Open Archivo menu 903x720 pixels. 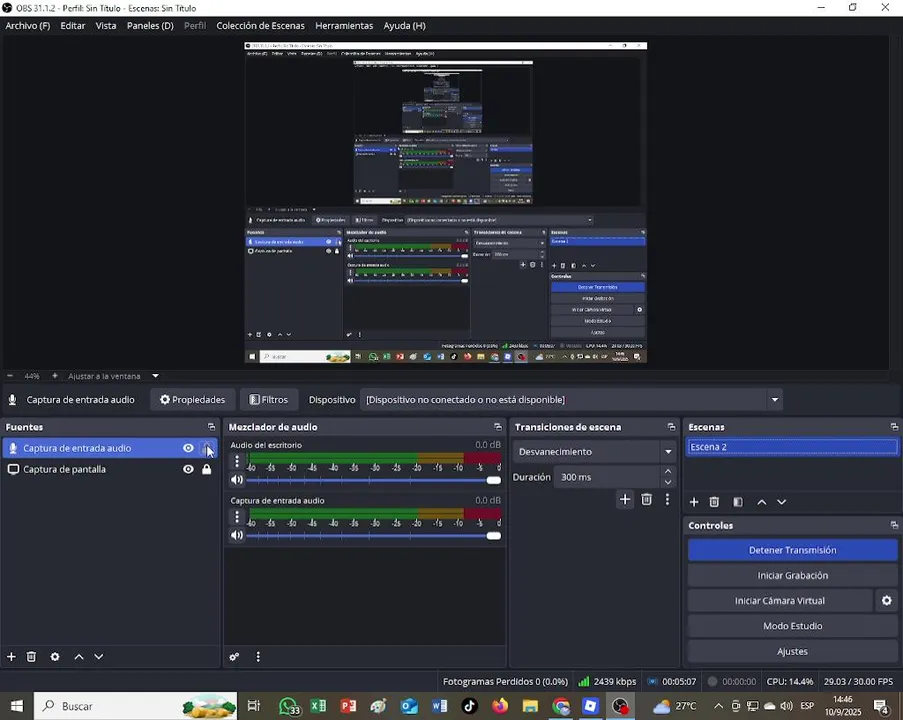(28, 25)
